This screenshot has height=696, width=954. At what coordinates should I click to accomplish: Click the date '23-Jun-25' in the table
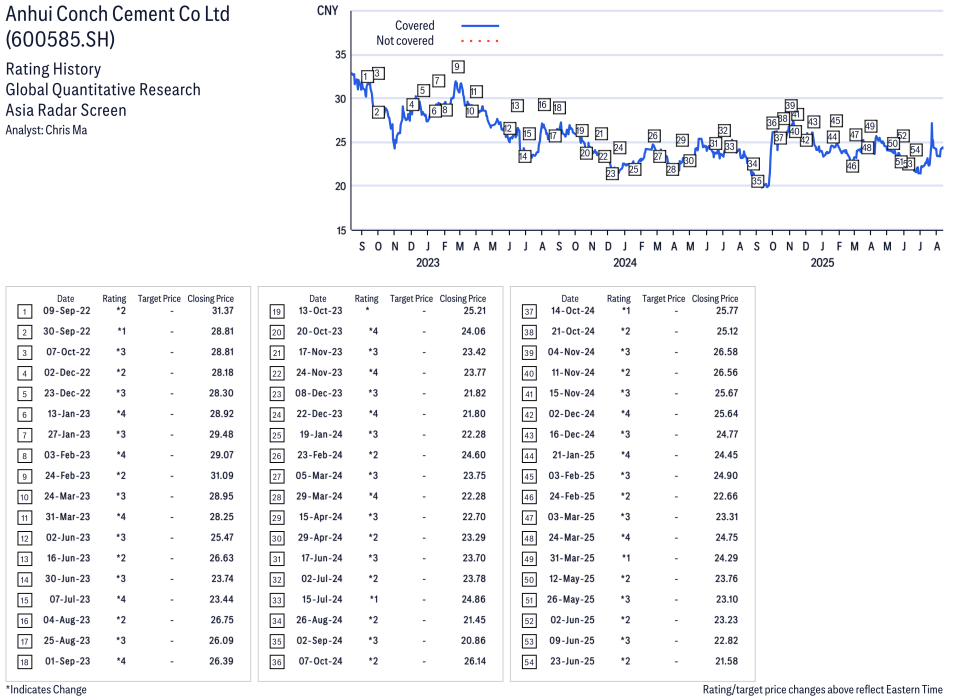coord(572,661)
